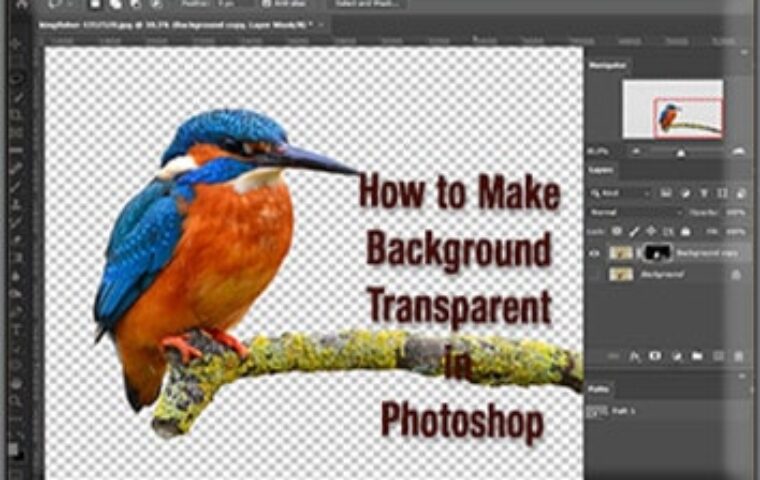Open the Paths panel menu

click(x=744, y=376)
